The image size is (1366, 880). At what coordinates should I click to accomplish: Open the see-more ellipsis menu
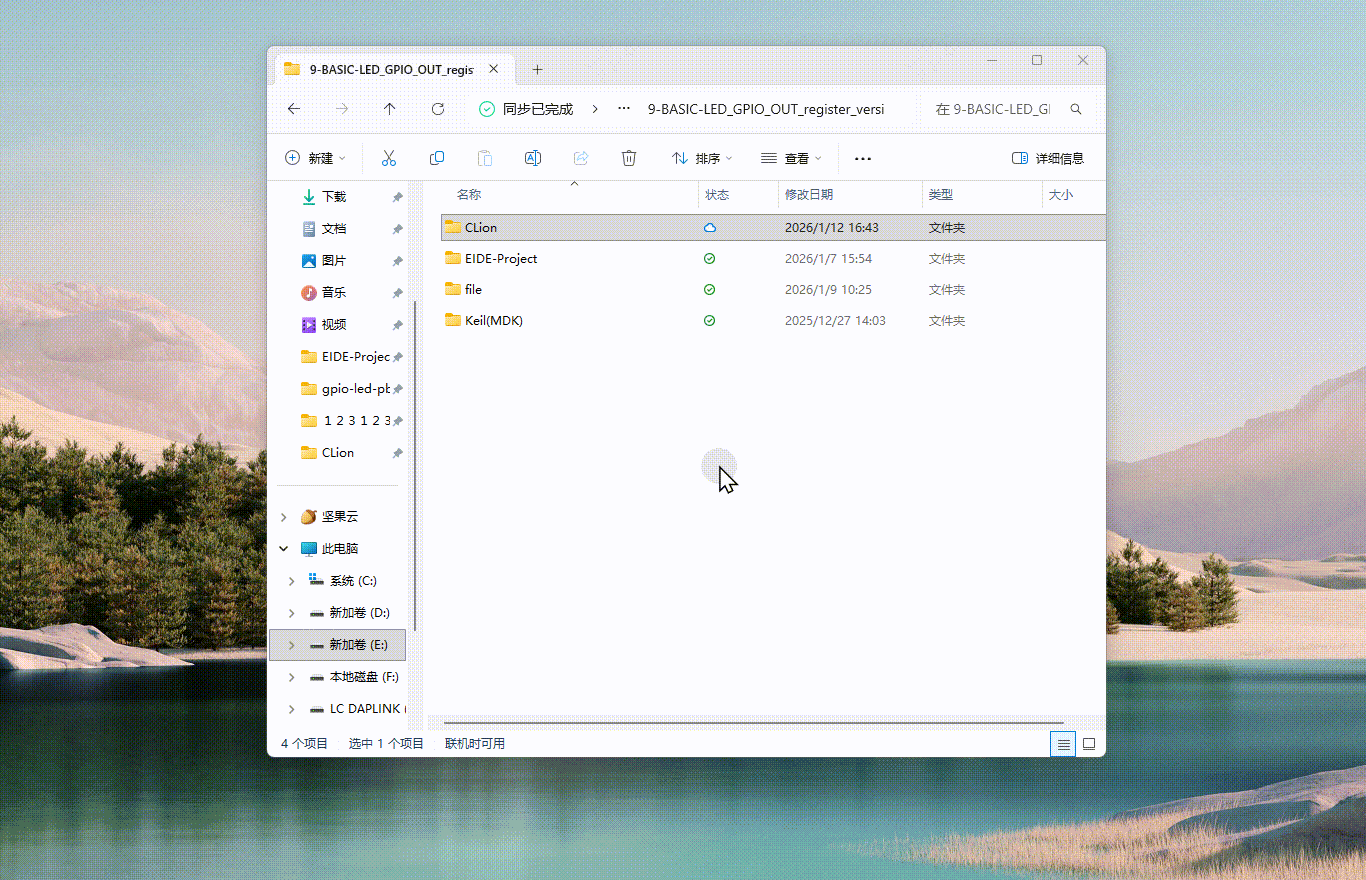862,158
